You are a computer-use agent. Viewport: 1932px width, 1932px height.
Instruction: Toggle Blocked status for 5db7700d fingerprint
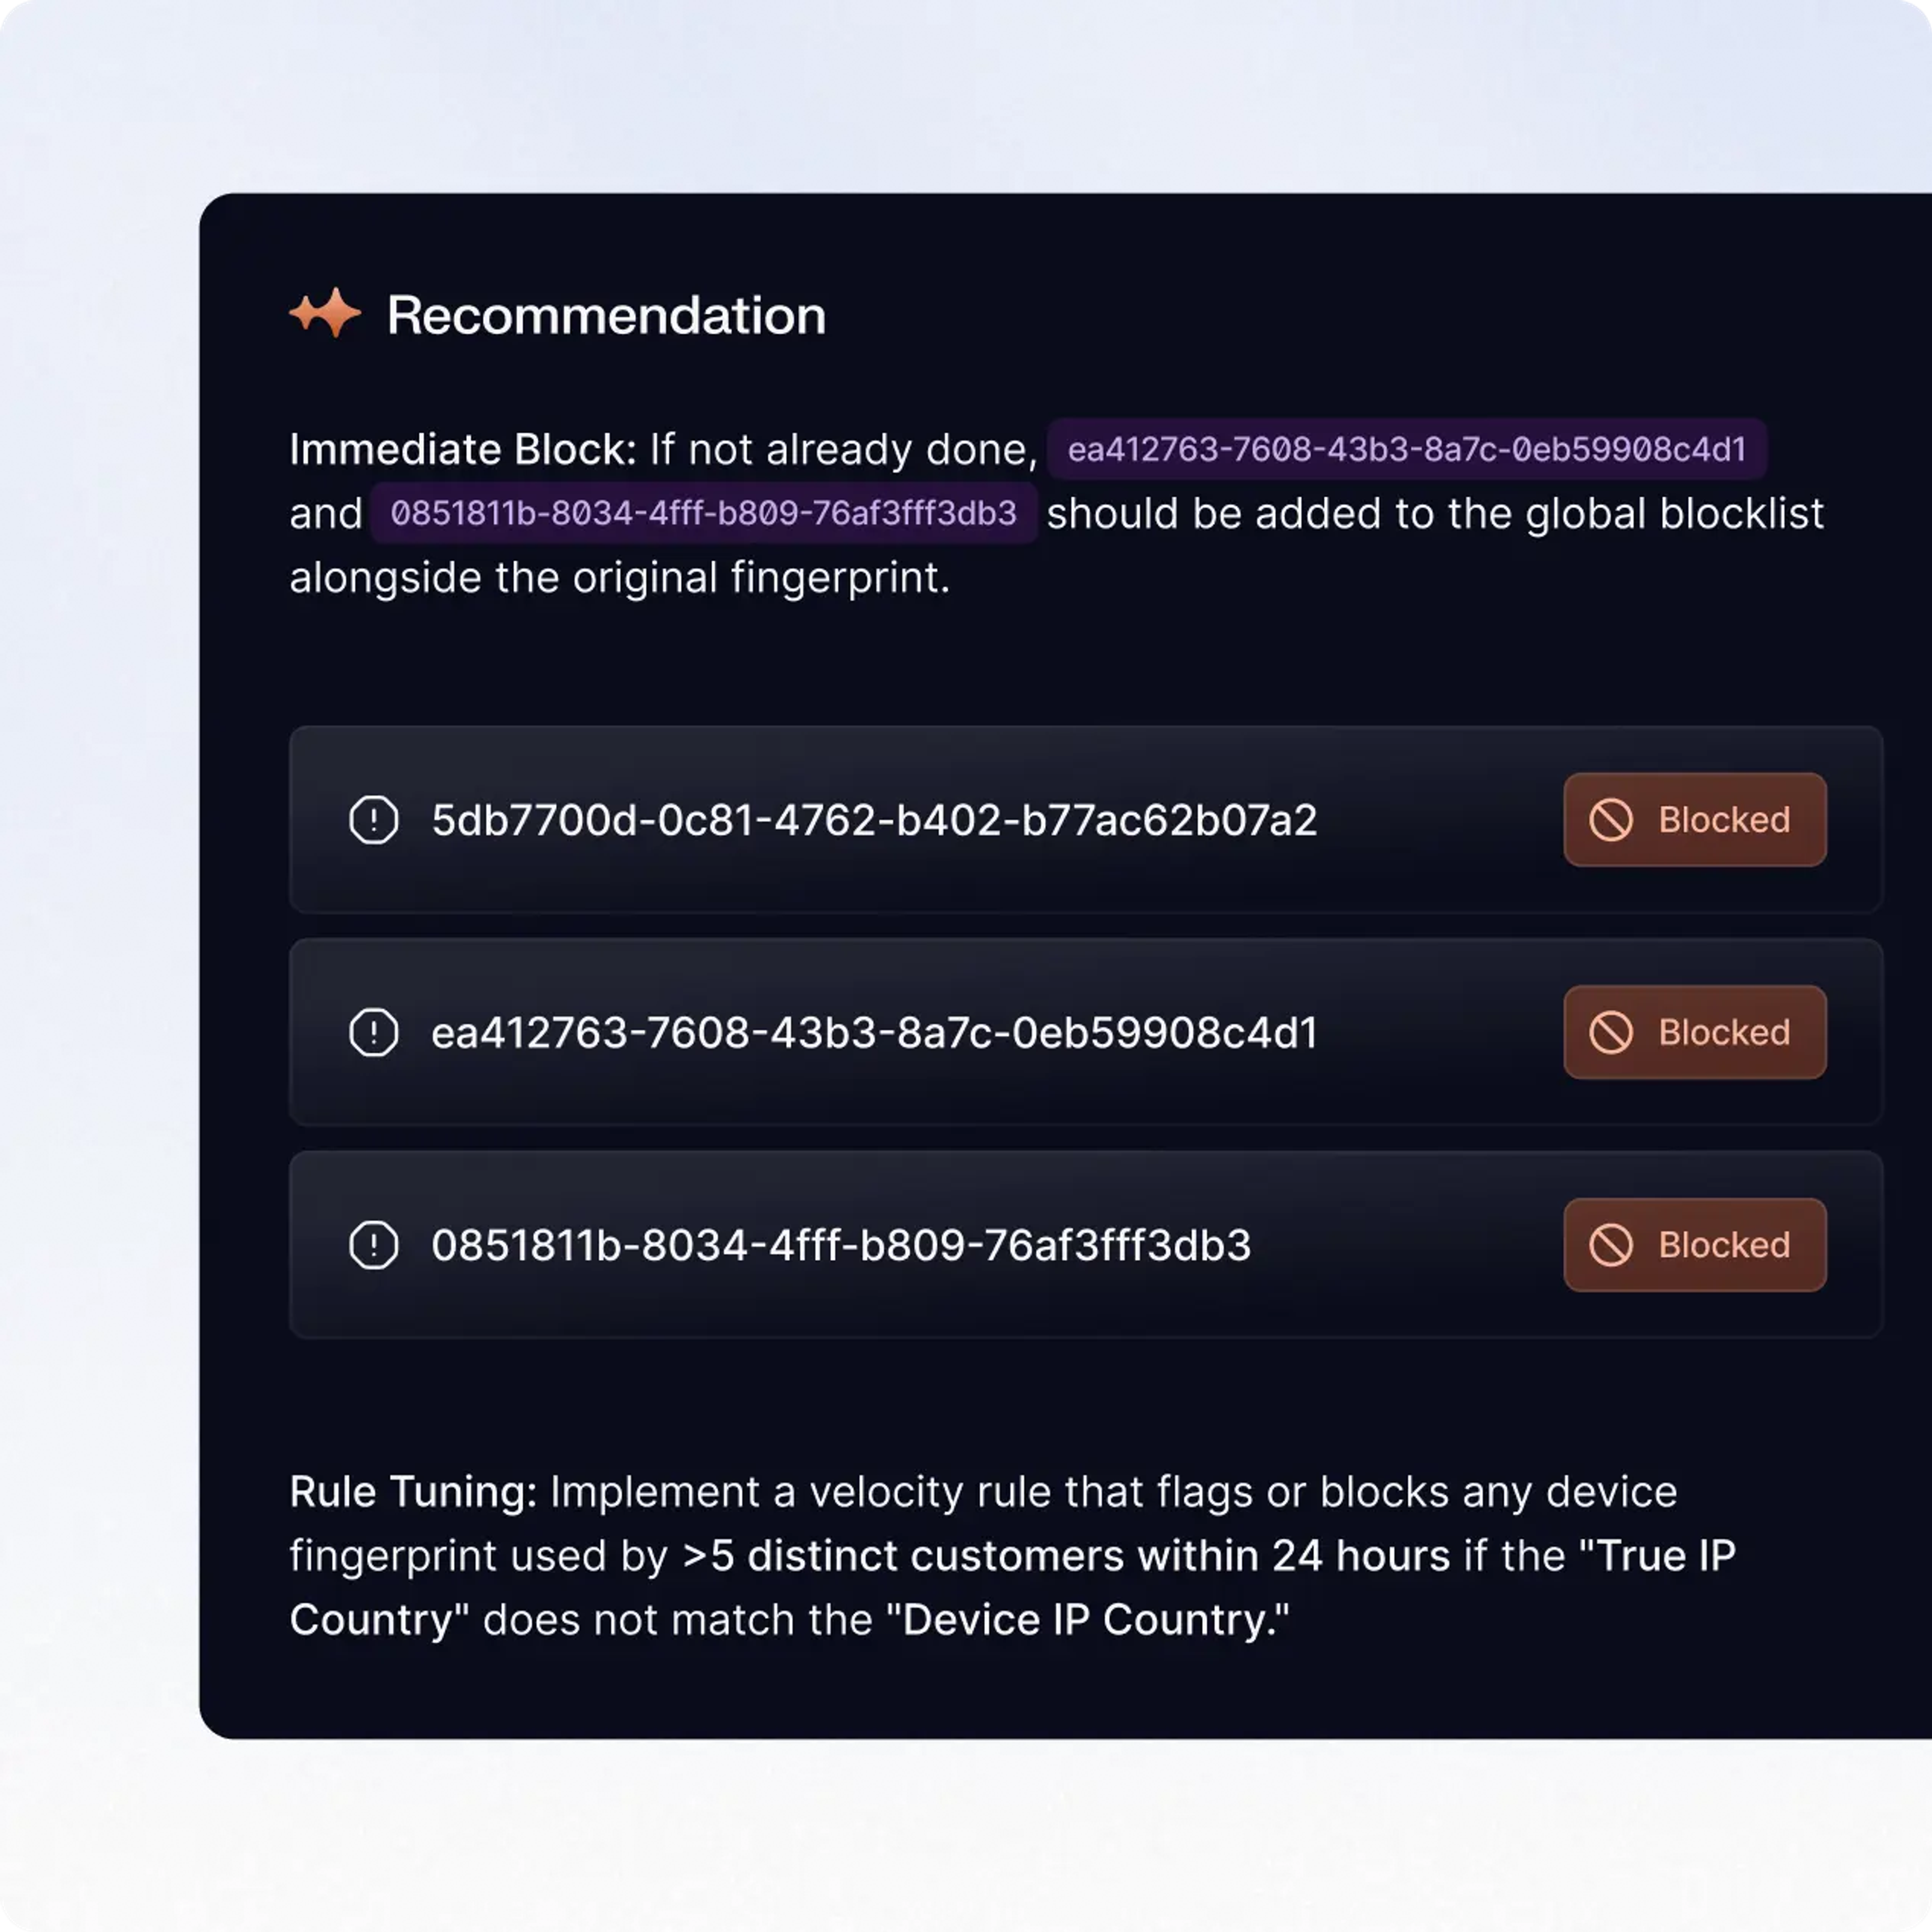point(1695,820)
